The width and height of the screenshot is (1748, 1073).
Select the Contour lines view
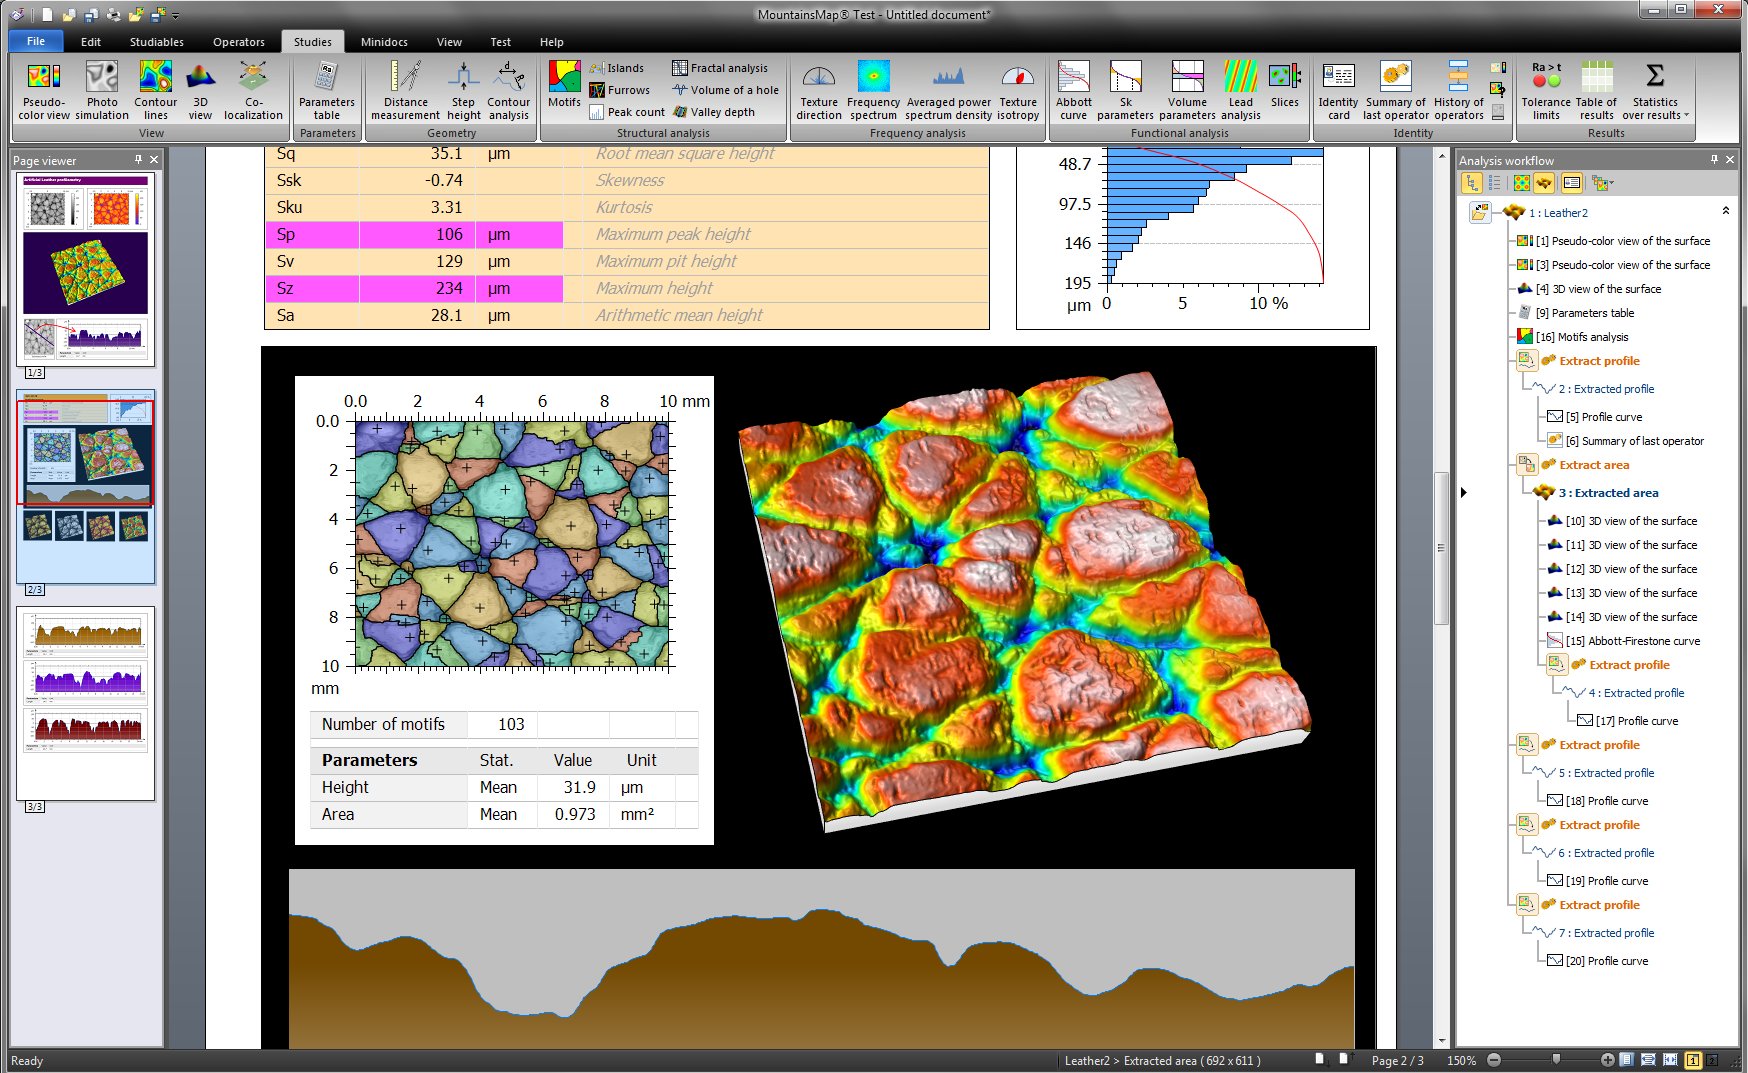(155, 90)
